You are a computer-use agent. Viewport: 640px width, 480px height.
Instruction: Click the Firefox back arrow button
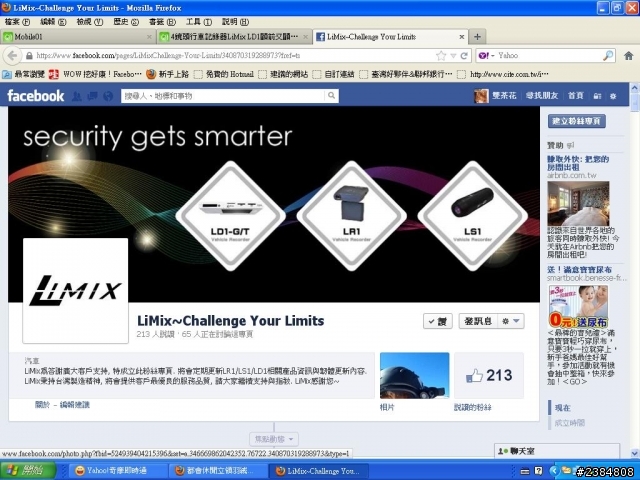pyautogui.click(x=12, y=56)
